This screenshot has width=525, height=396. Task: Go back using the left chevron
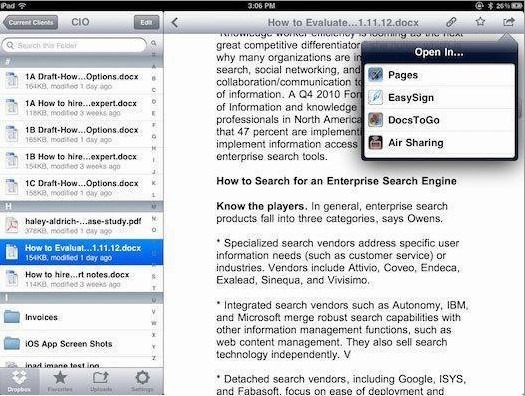[174, 22]
